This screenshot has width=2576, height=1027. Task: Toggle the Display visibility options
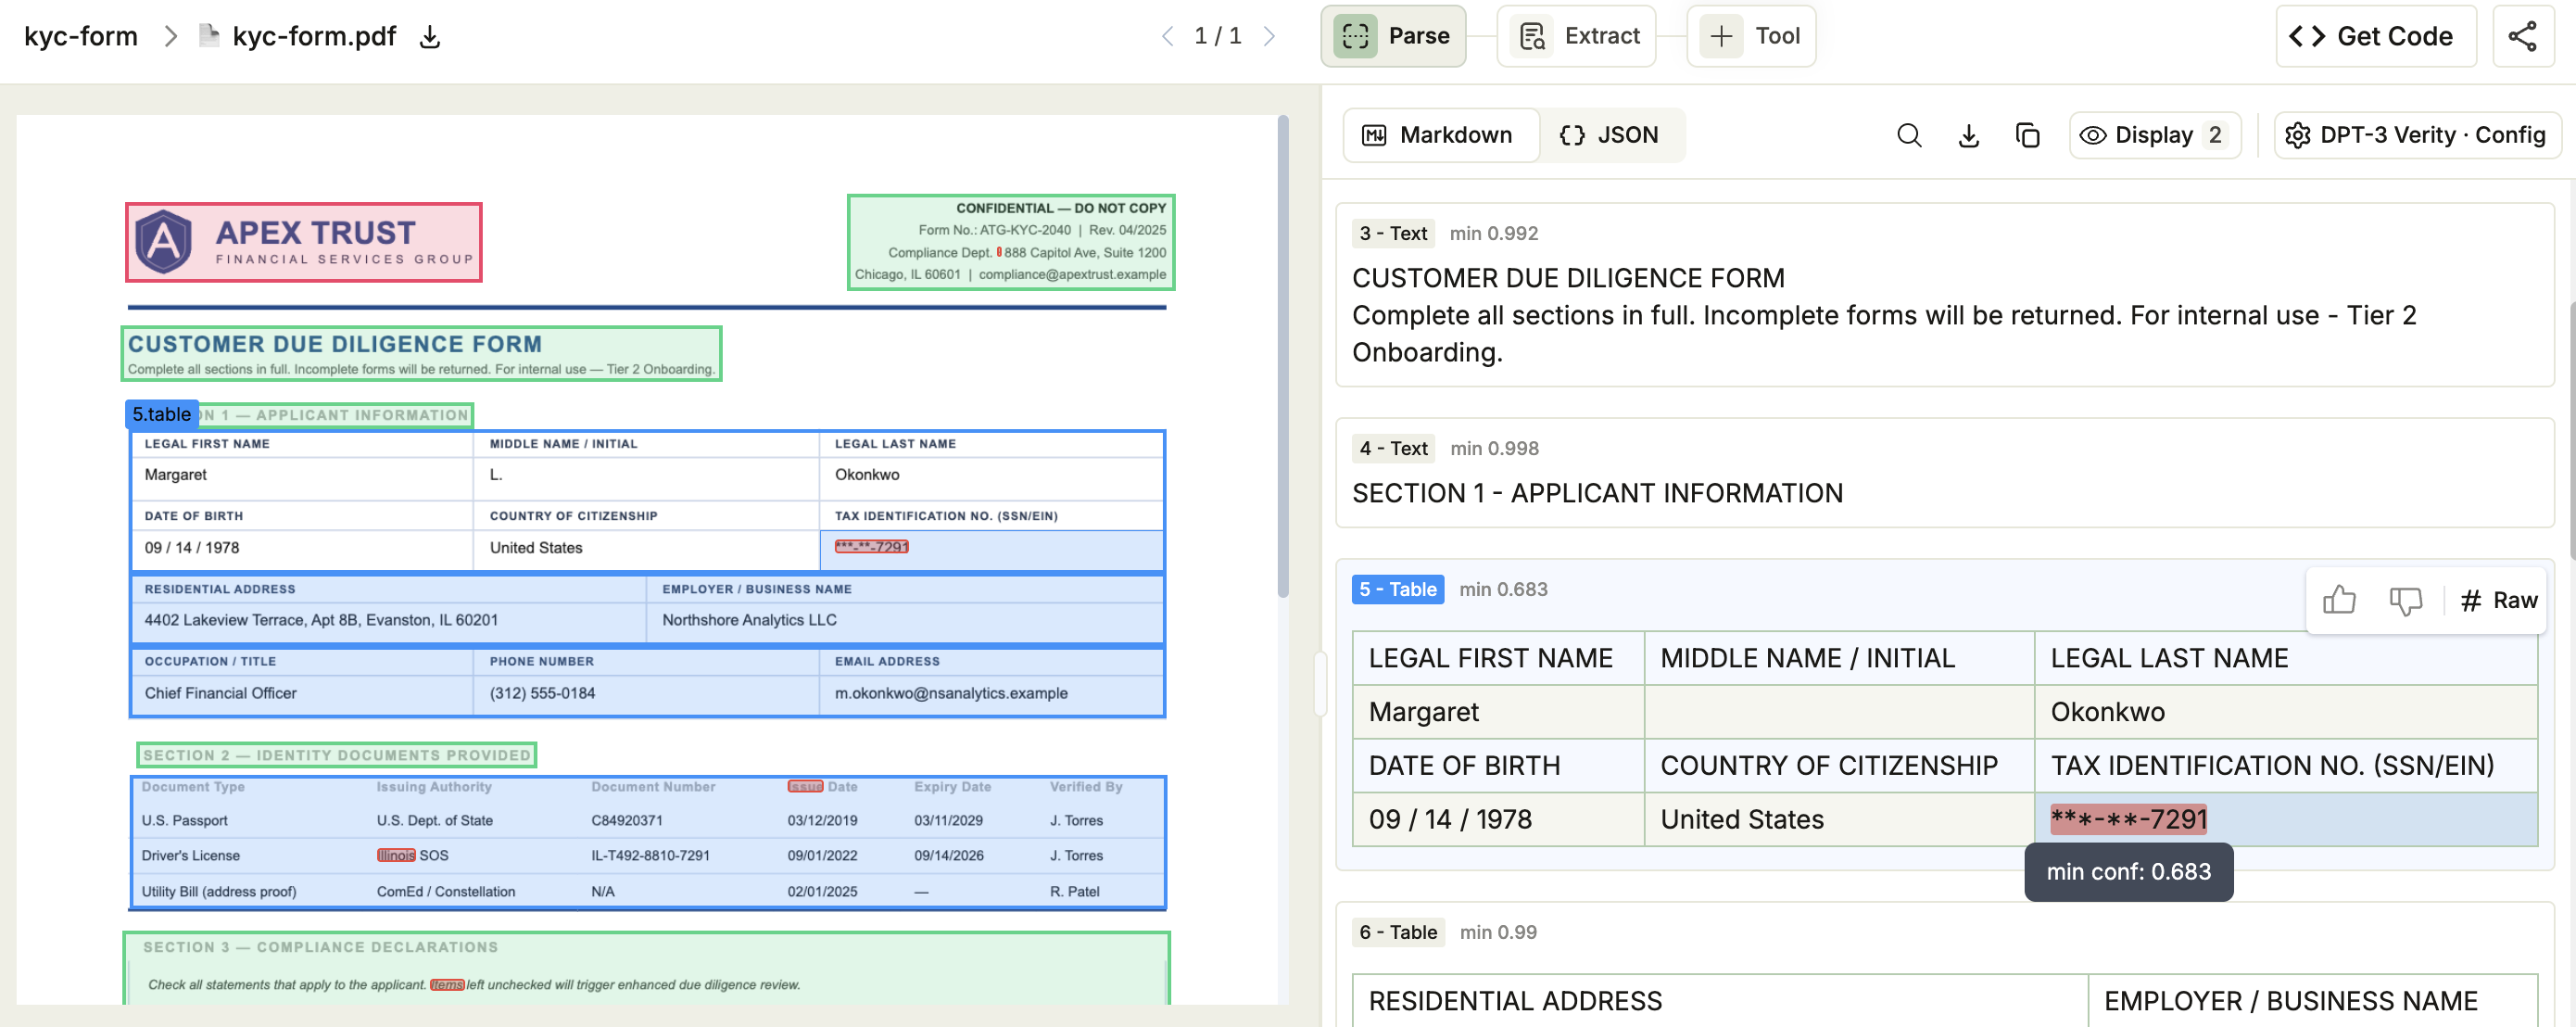coord(2154,135)
